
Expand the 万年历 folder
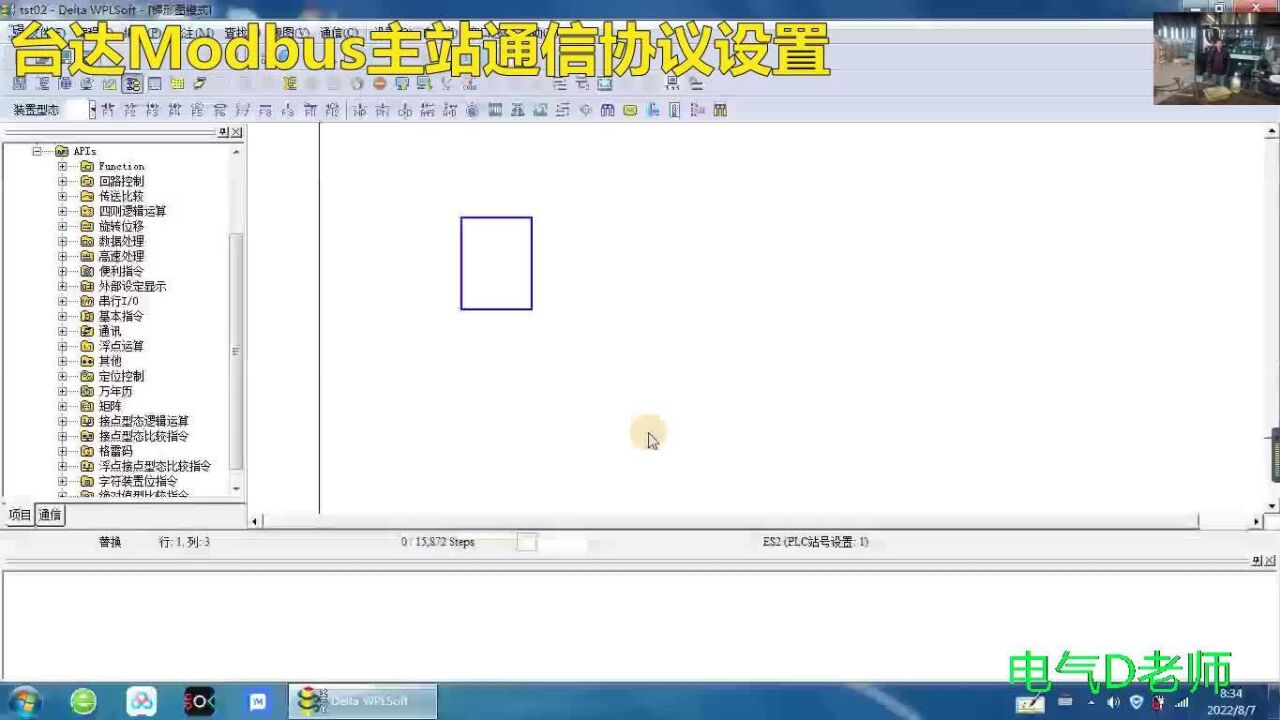[x=62, y=391]
